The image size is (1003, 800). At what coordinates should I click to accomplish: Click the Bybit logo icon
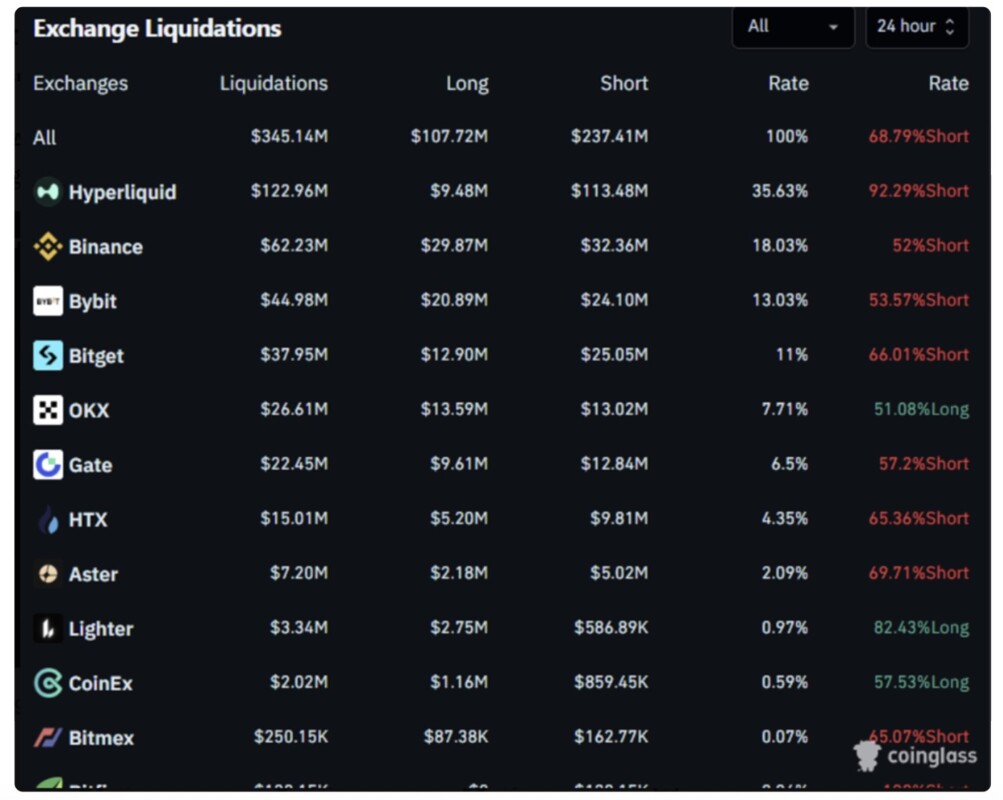(x=47, y=301)
